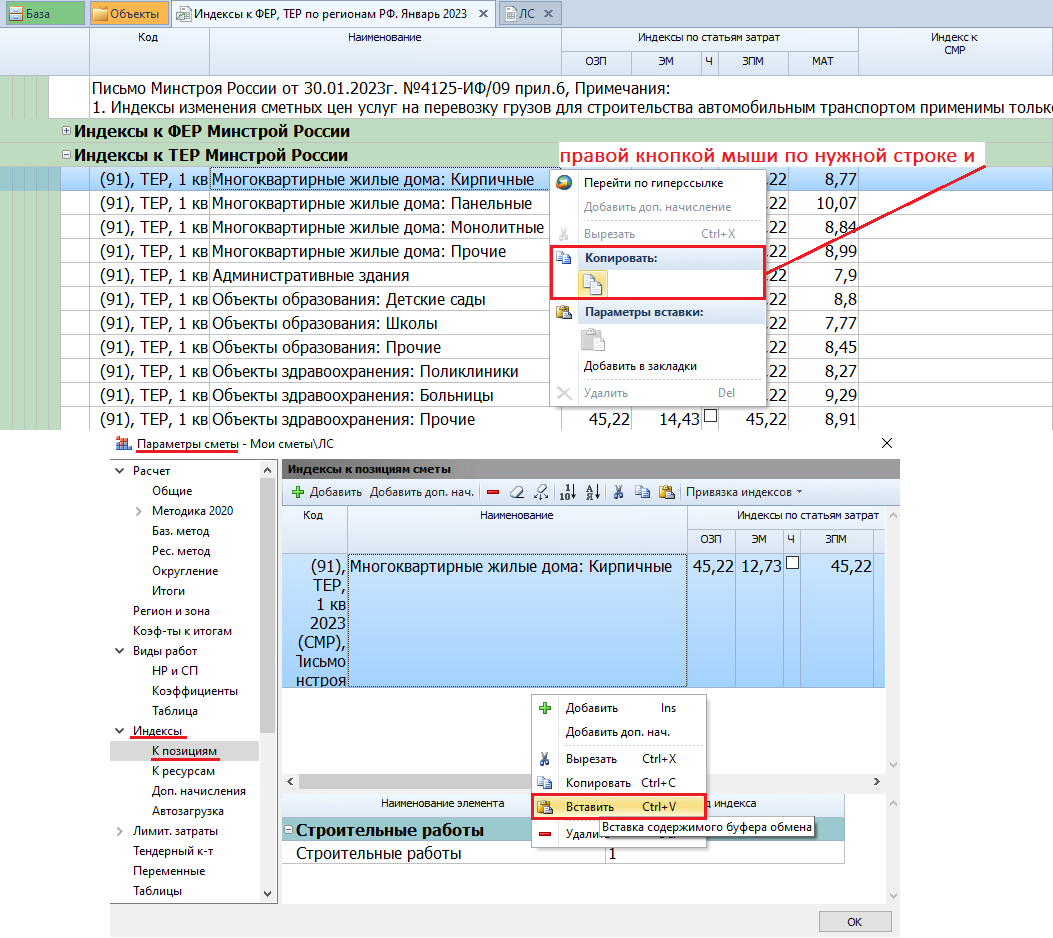
Task: Expand the Лимит. затраты tree node
Action: (x=120, y=831)
